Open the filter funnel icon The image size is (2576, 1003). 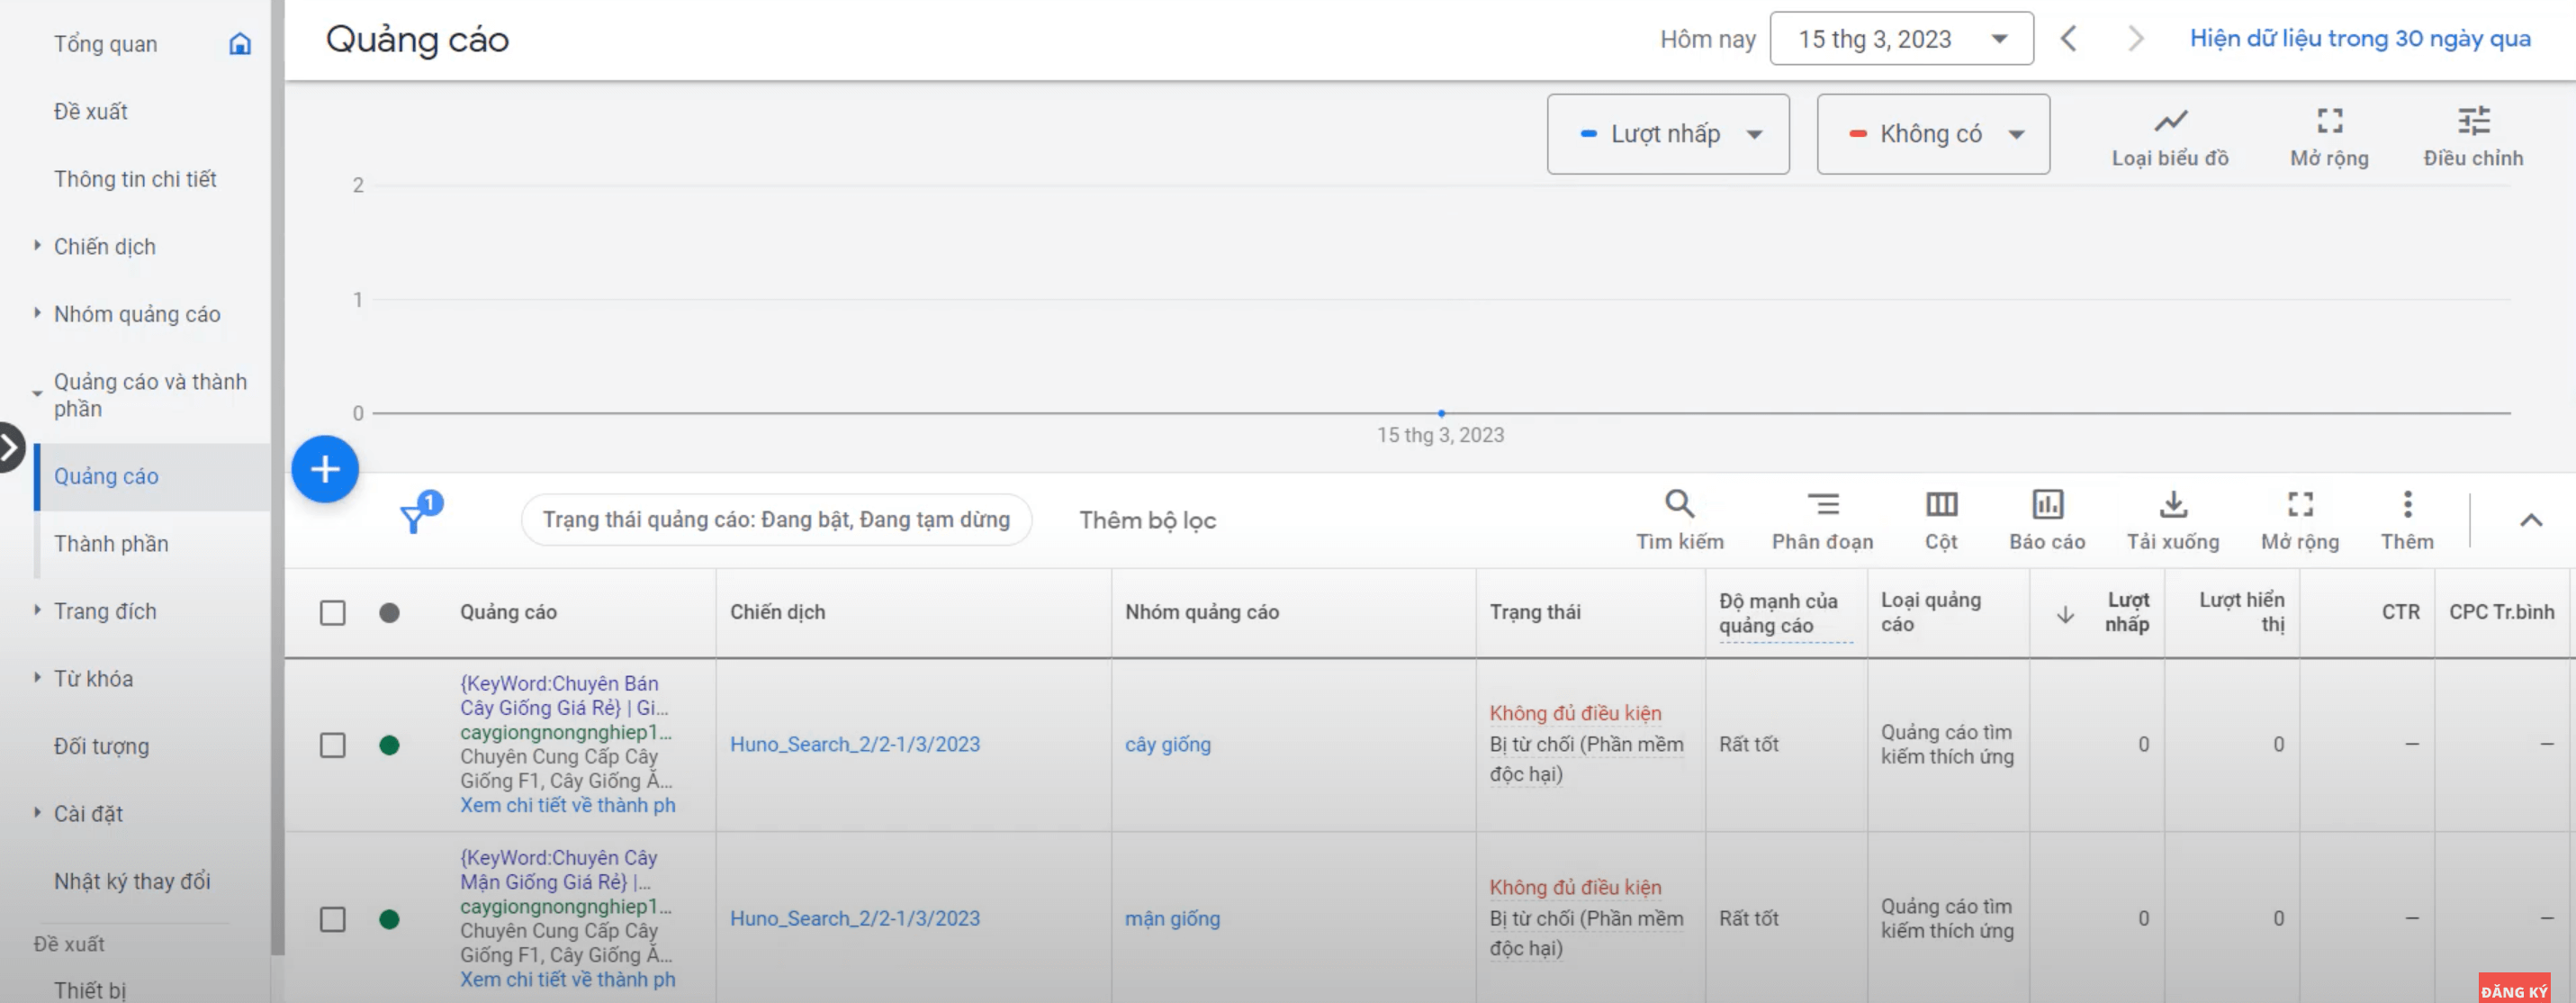pyautogui.click(x=413, y=518)
